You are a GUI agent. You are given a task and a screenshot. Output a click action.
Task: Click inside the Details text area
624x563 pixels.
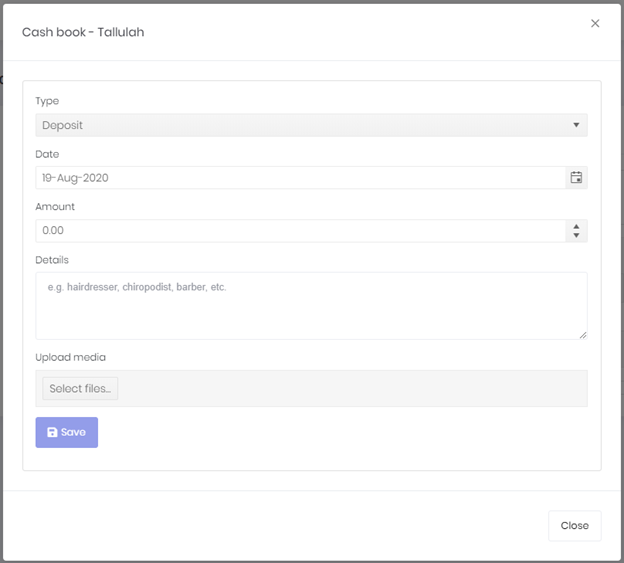(311, 306)
